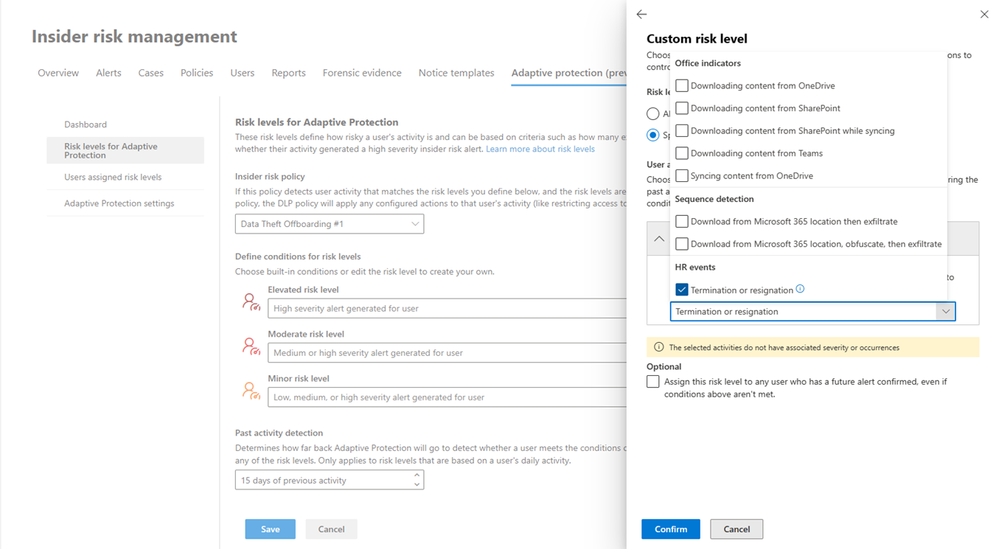
Task: Click info icon next to Termination or resignation
Action: (800, 289)
